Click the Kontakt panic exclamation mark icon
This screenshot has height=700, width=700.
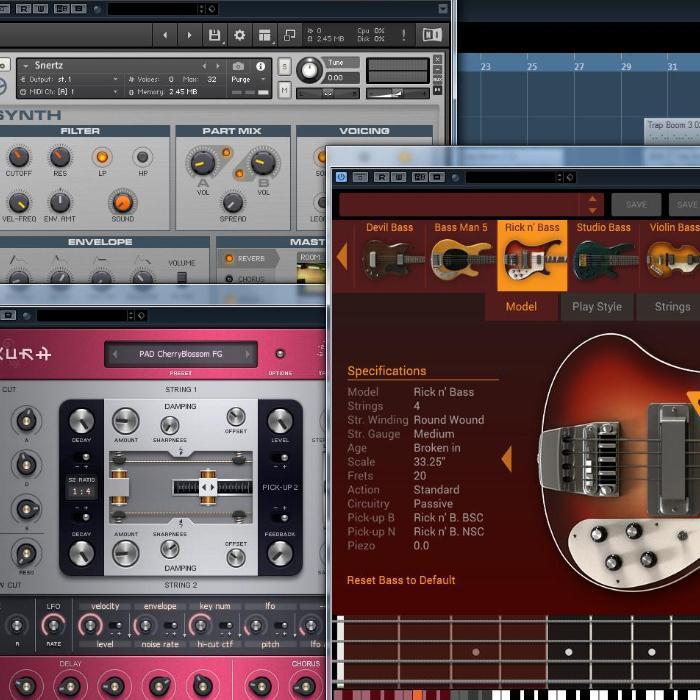404,35
